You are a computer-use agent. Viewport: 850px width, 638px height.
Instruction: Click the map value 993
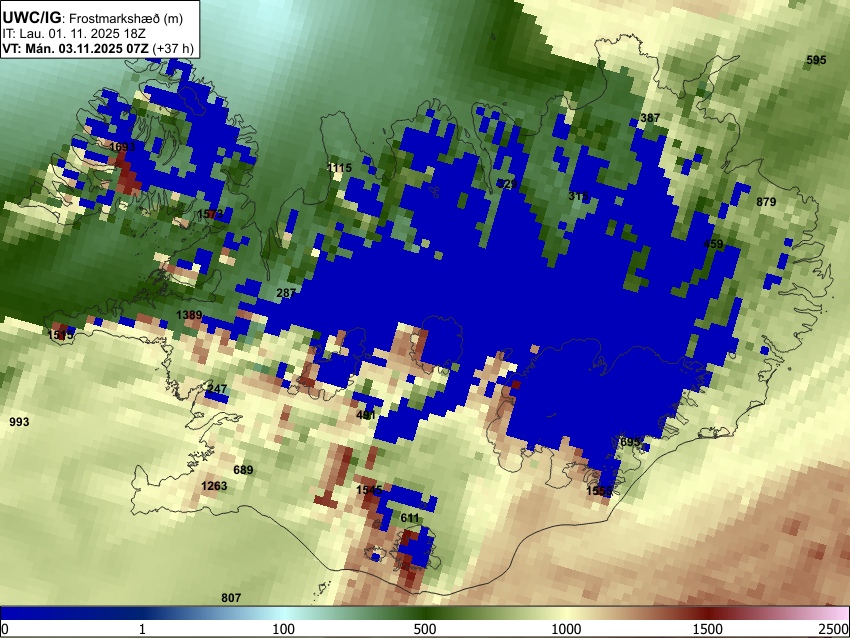coord(19,422)
